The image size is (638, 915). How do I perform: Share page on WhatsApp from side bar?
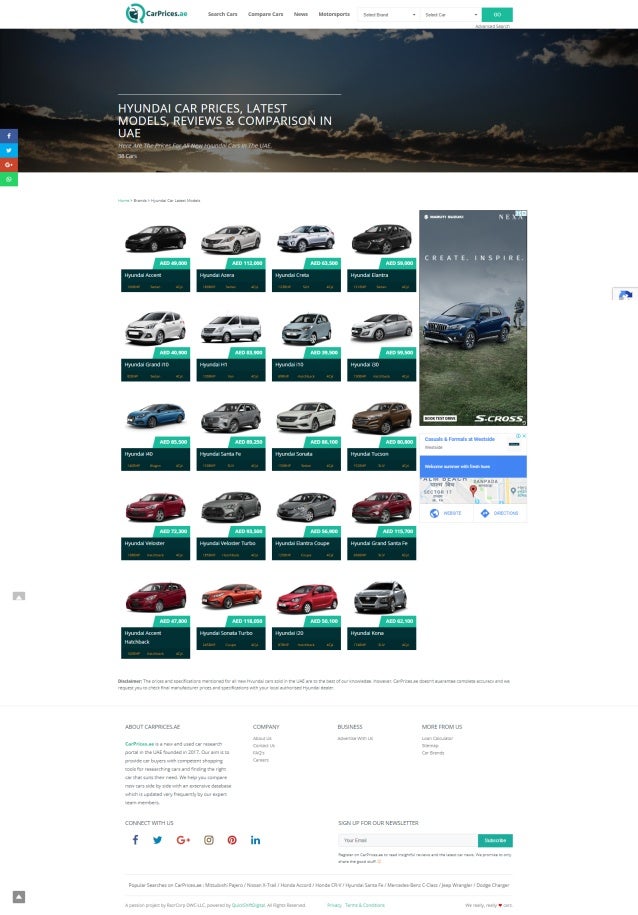click(9, 179)
